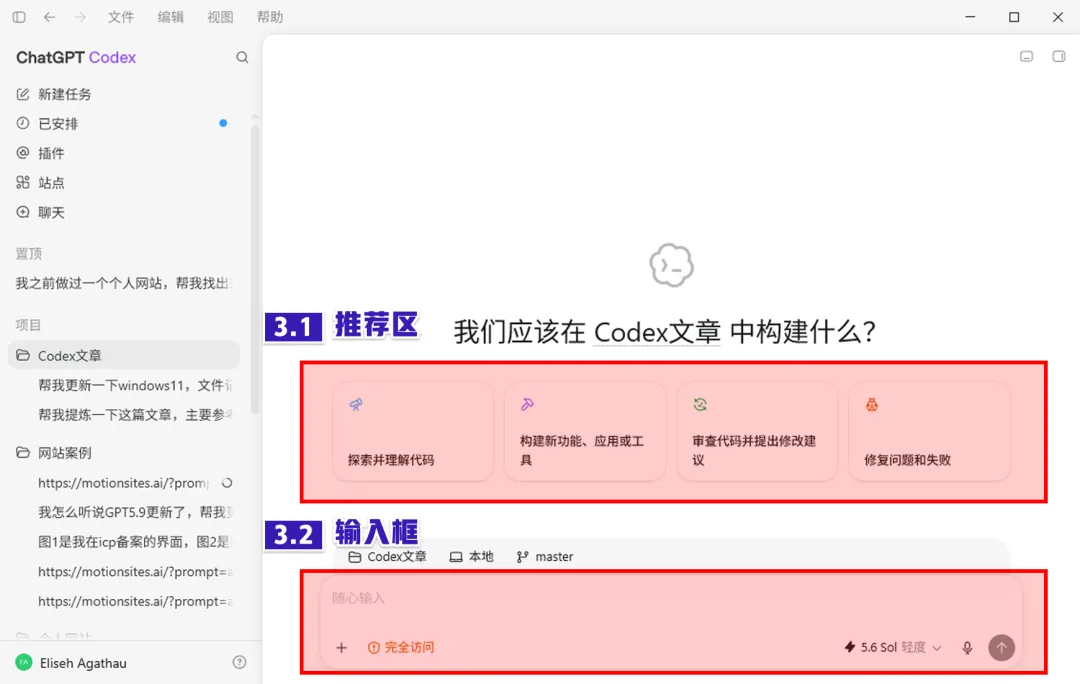Screen dimensions: 1080x684
Task: Click the review icon on 审查代码 card
Action: [700, 404]
